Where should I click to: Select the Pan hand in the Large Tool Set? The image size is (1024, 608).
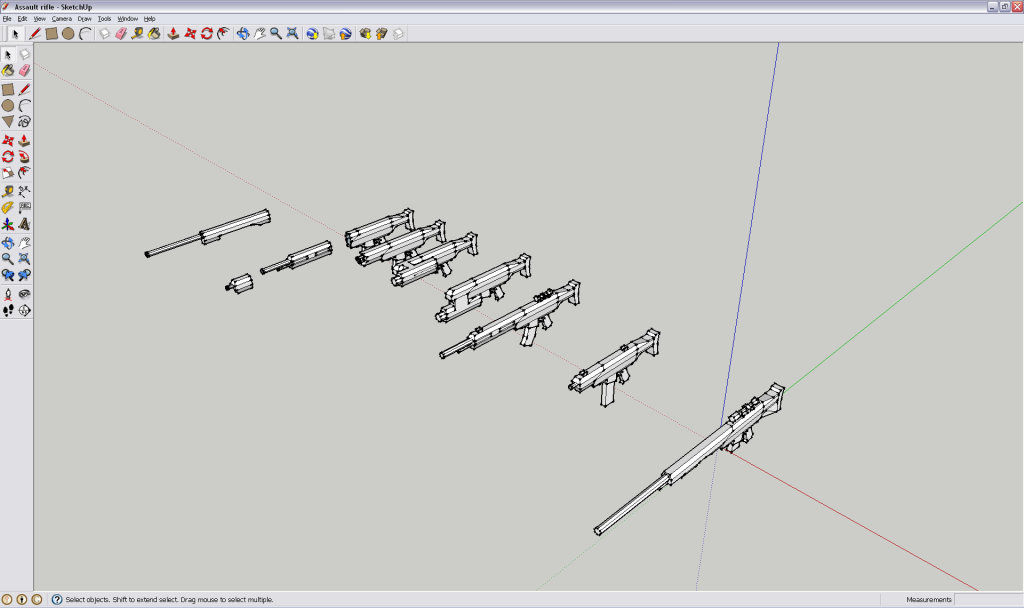click(24, 243)
